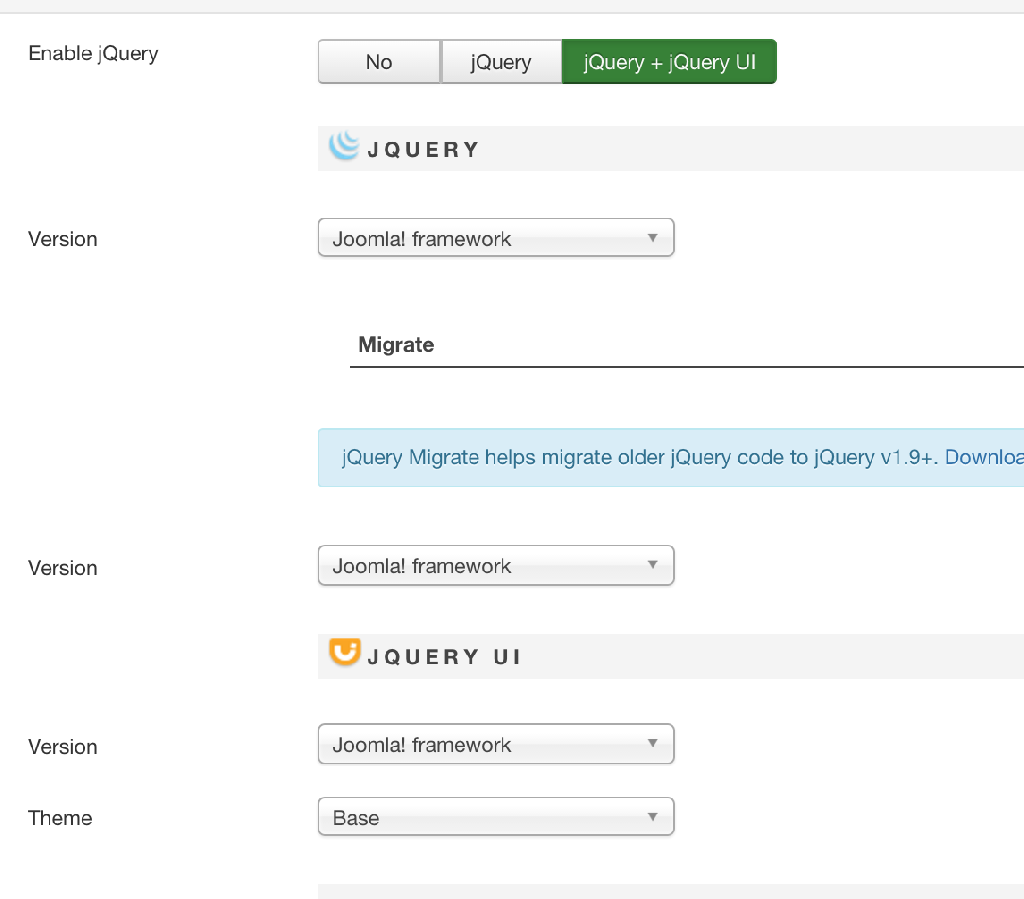Click the JQUERY section header text
This screenshot has height=899, width=1024.
(423, 150)
